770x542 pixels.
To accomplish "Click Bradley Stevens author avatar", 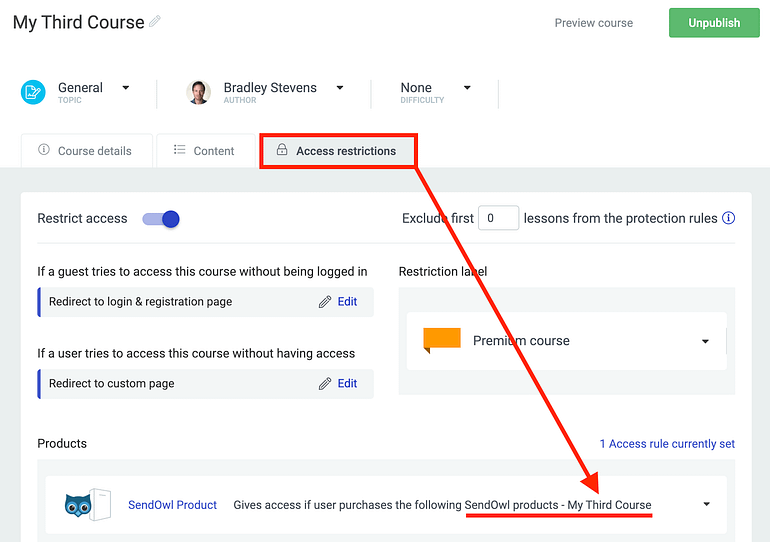I will [x=198, y=92].
